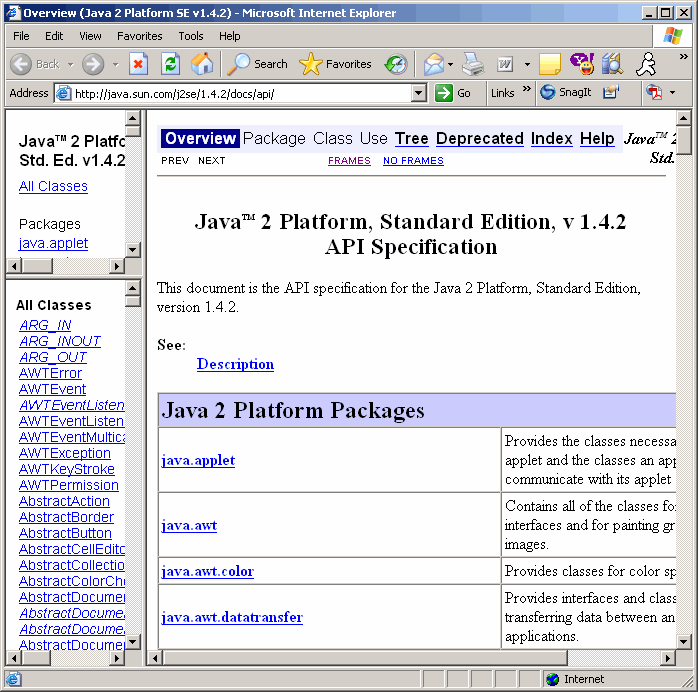Open the Tools menu
698x692 pixels.
[x=191, y=36]
